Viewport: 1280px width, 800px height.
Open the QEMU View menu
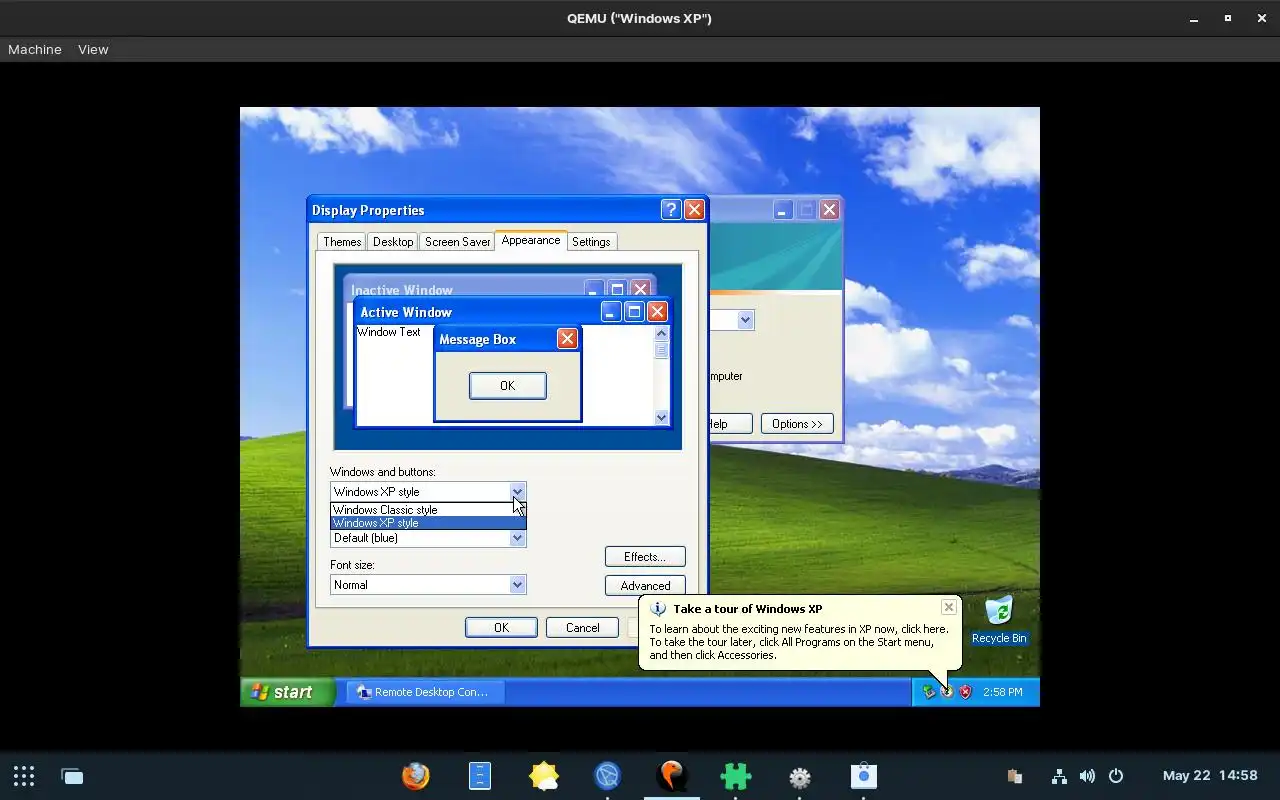pos(93,49)
